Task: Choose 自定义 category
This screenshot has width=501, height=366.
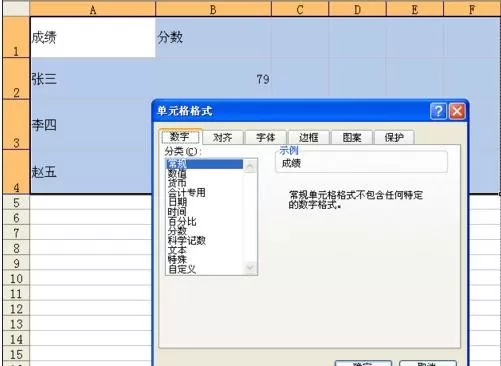Action: coord(205,269)
